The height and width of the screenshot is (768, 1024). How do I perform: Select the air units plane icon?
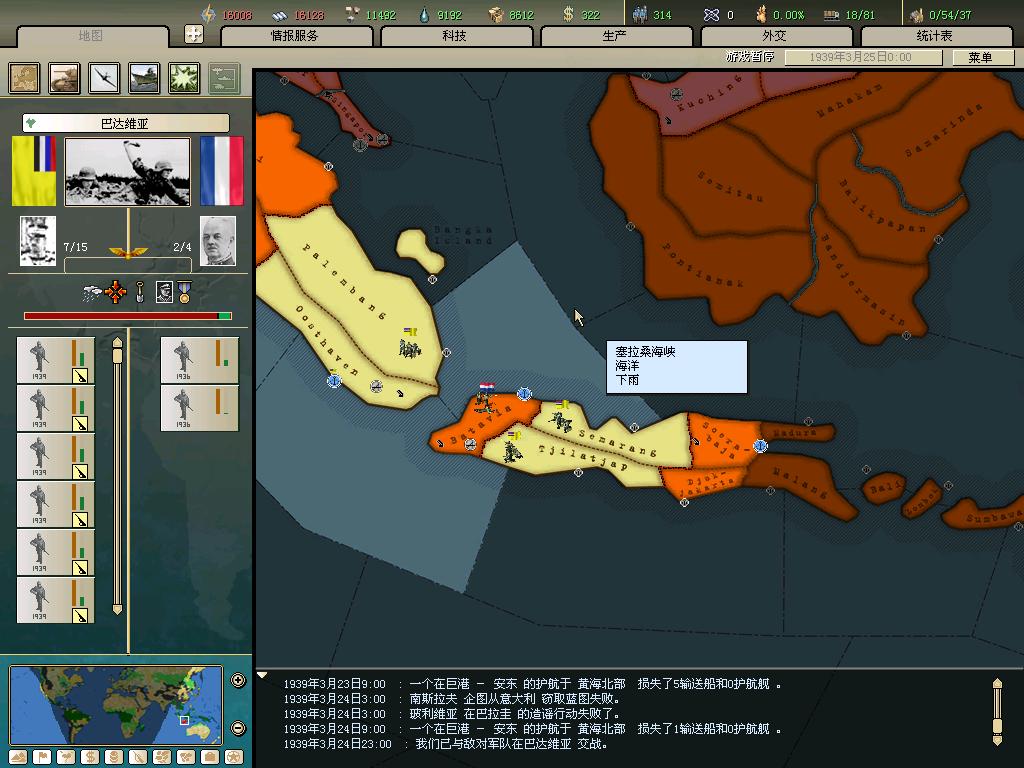coord(104,78)
